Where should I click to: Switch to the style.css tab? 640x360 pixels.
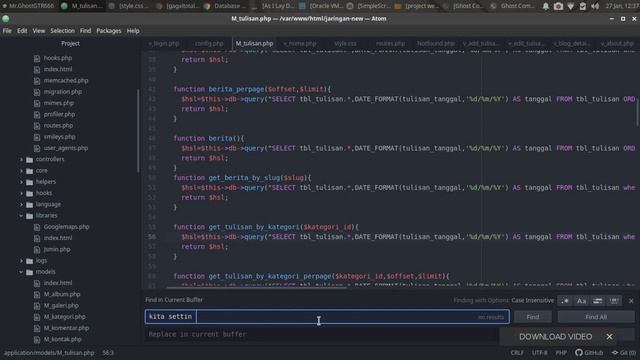tap(345, 43)
